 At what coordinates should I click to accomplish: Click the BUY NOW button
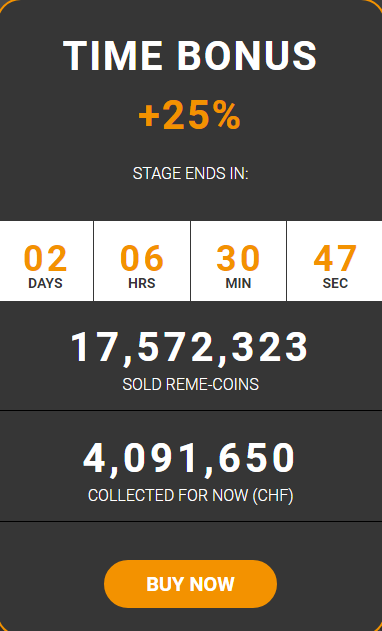click(190, 584)
